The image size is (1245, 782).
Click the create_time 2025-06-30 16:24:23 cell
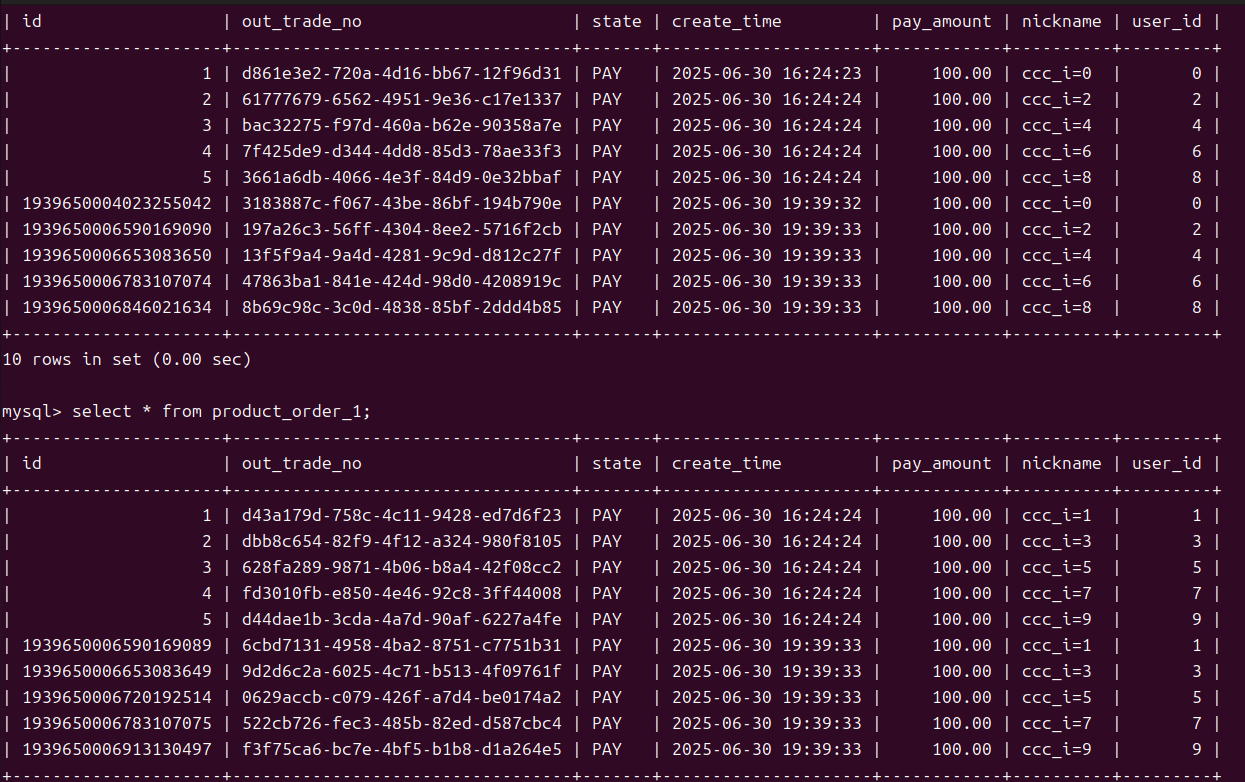click(766, 73)
